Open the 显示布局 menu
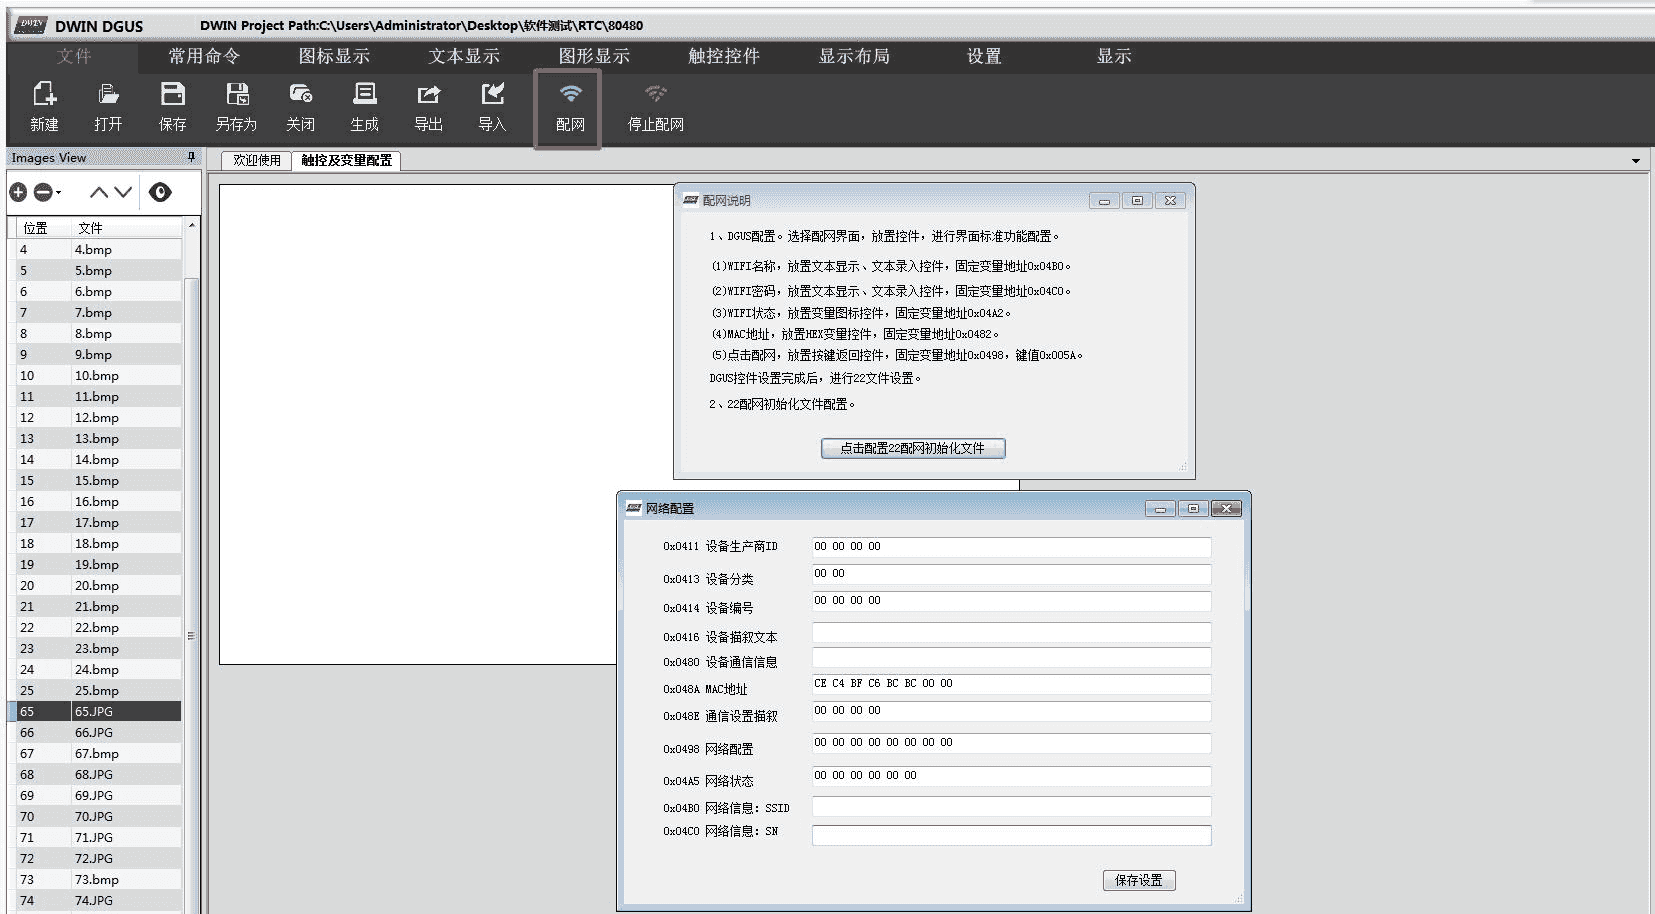The image size is (1655, 914). pos(854,56)
